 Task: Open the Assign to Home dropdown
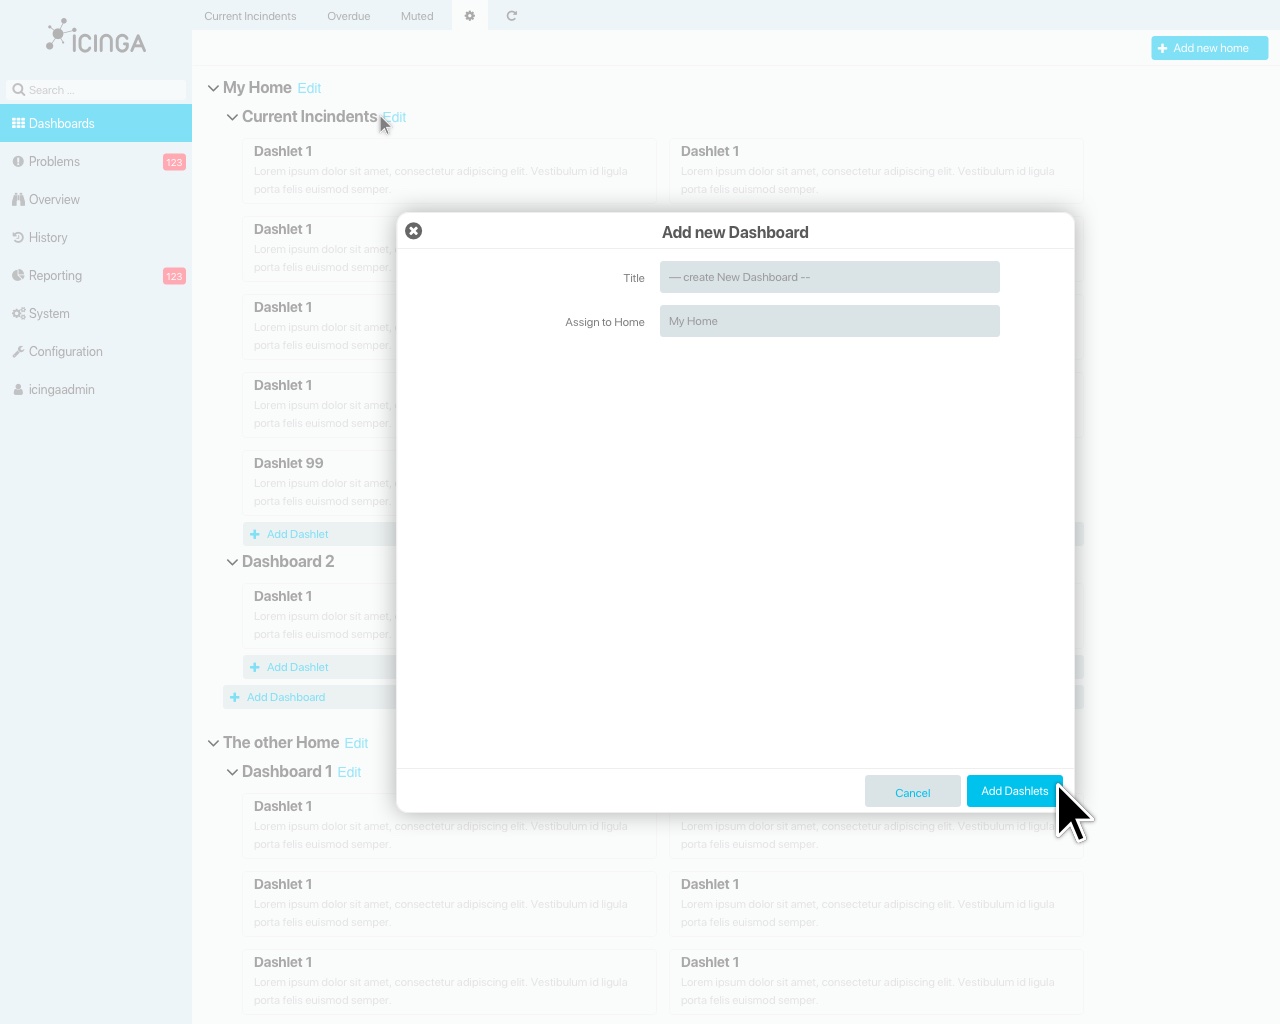[x=829, y=321]
